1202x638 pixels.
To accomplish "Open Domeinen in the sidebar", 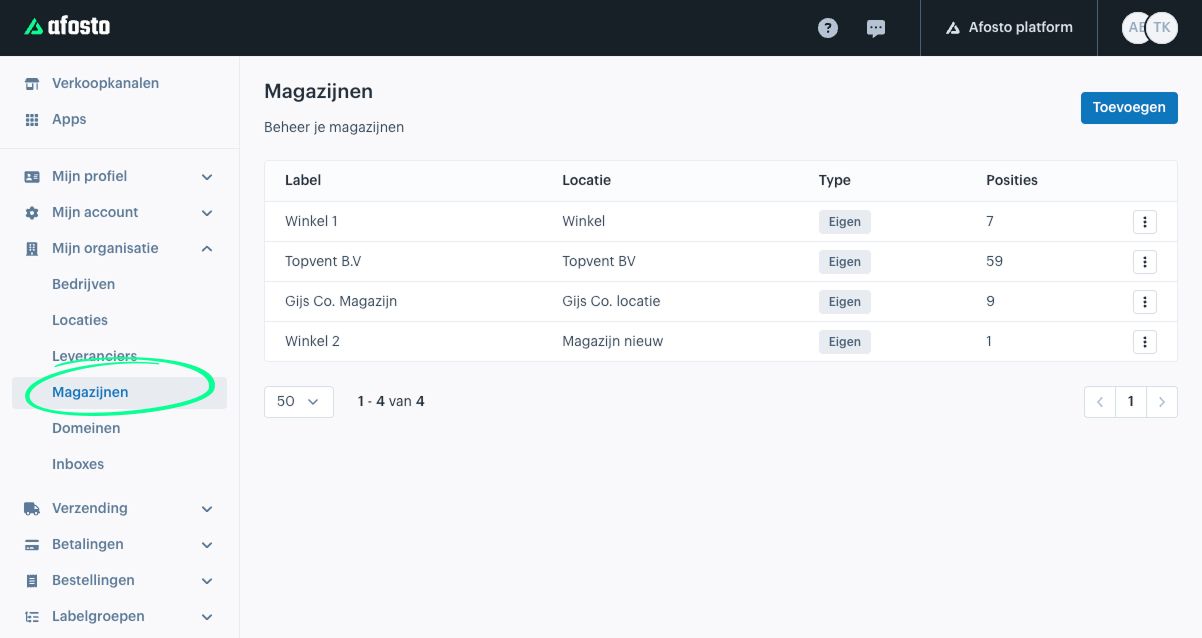I will tap(86, 428).
